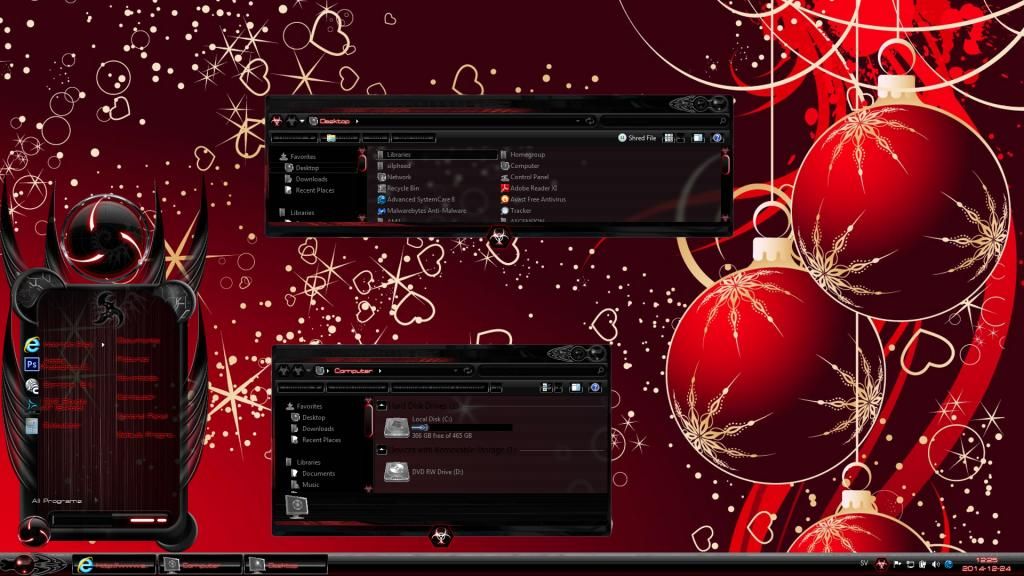Image resolution: width=1024 pixels, height=576 pixels.
Task: Open Help in Computer window
Action: coord(595,387)
